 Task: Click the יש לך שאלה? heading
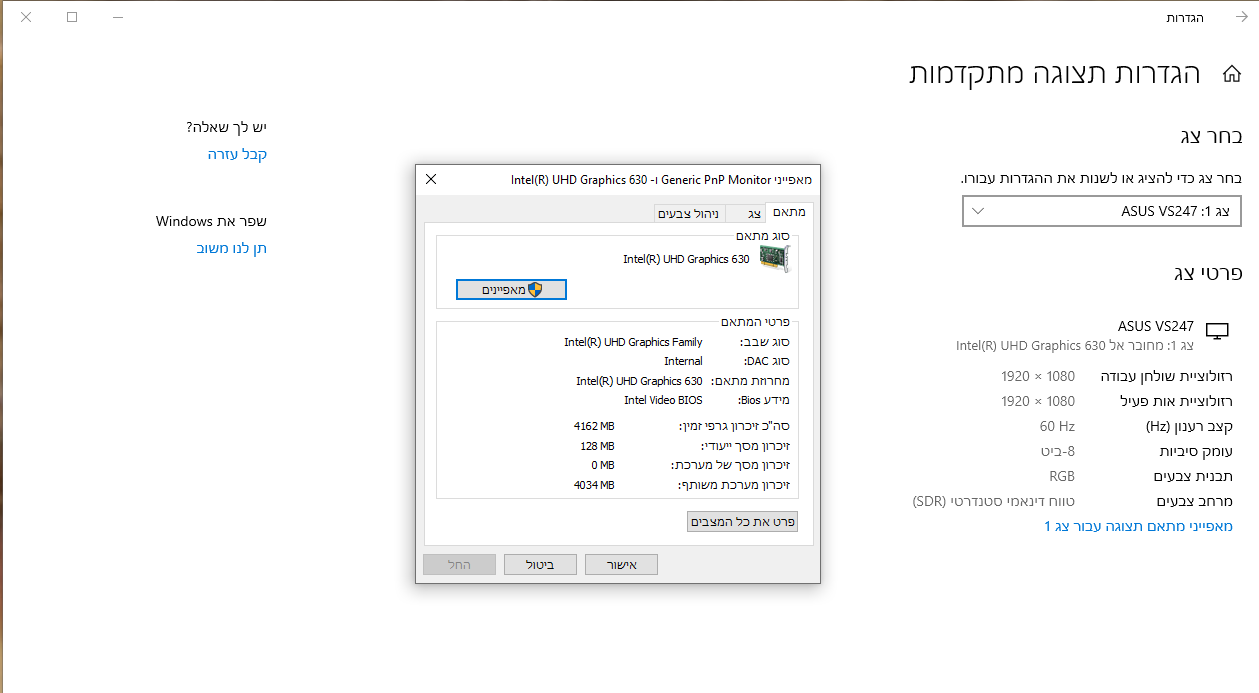(227, 127)
